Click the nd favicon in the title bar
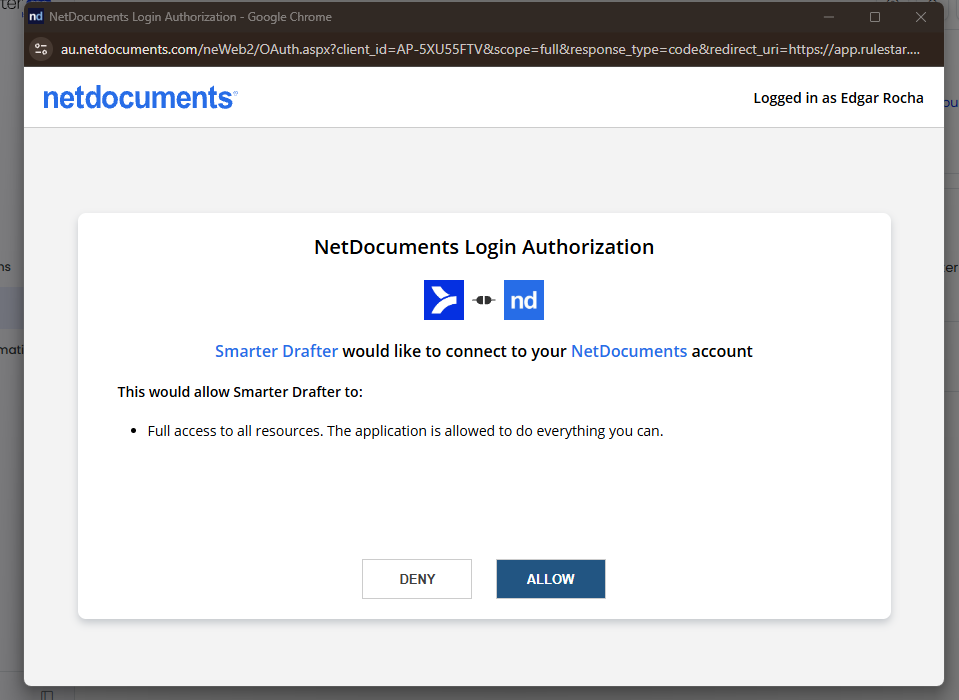This screenshot has height=700, width=959. pyautogui.click(x=36, y=17)
